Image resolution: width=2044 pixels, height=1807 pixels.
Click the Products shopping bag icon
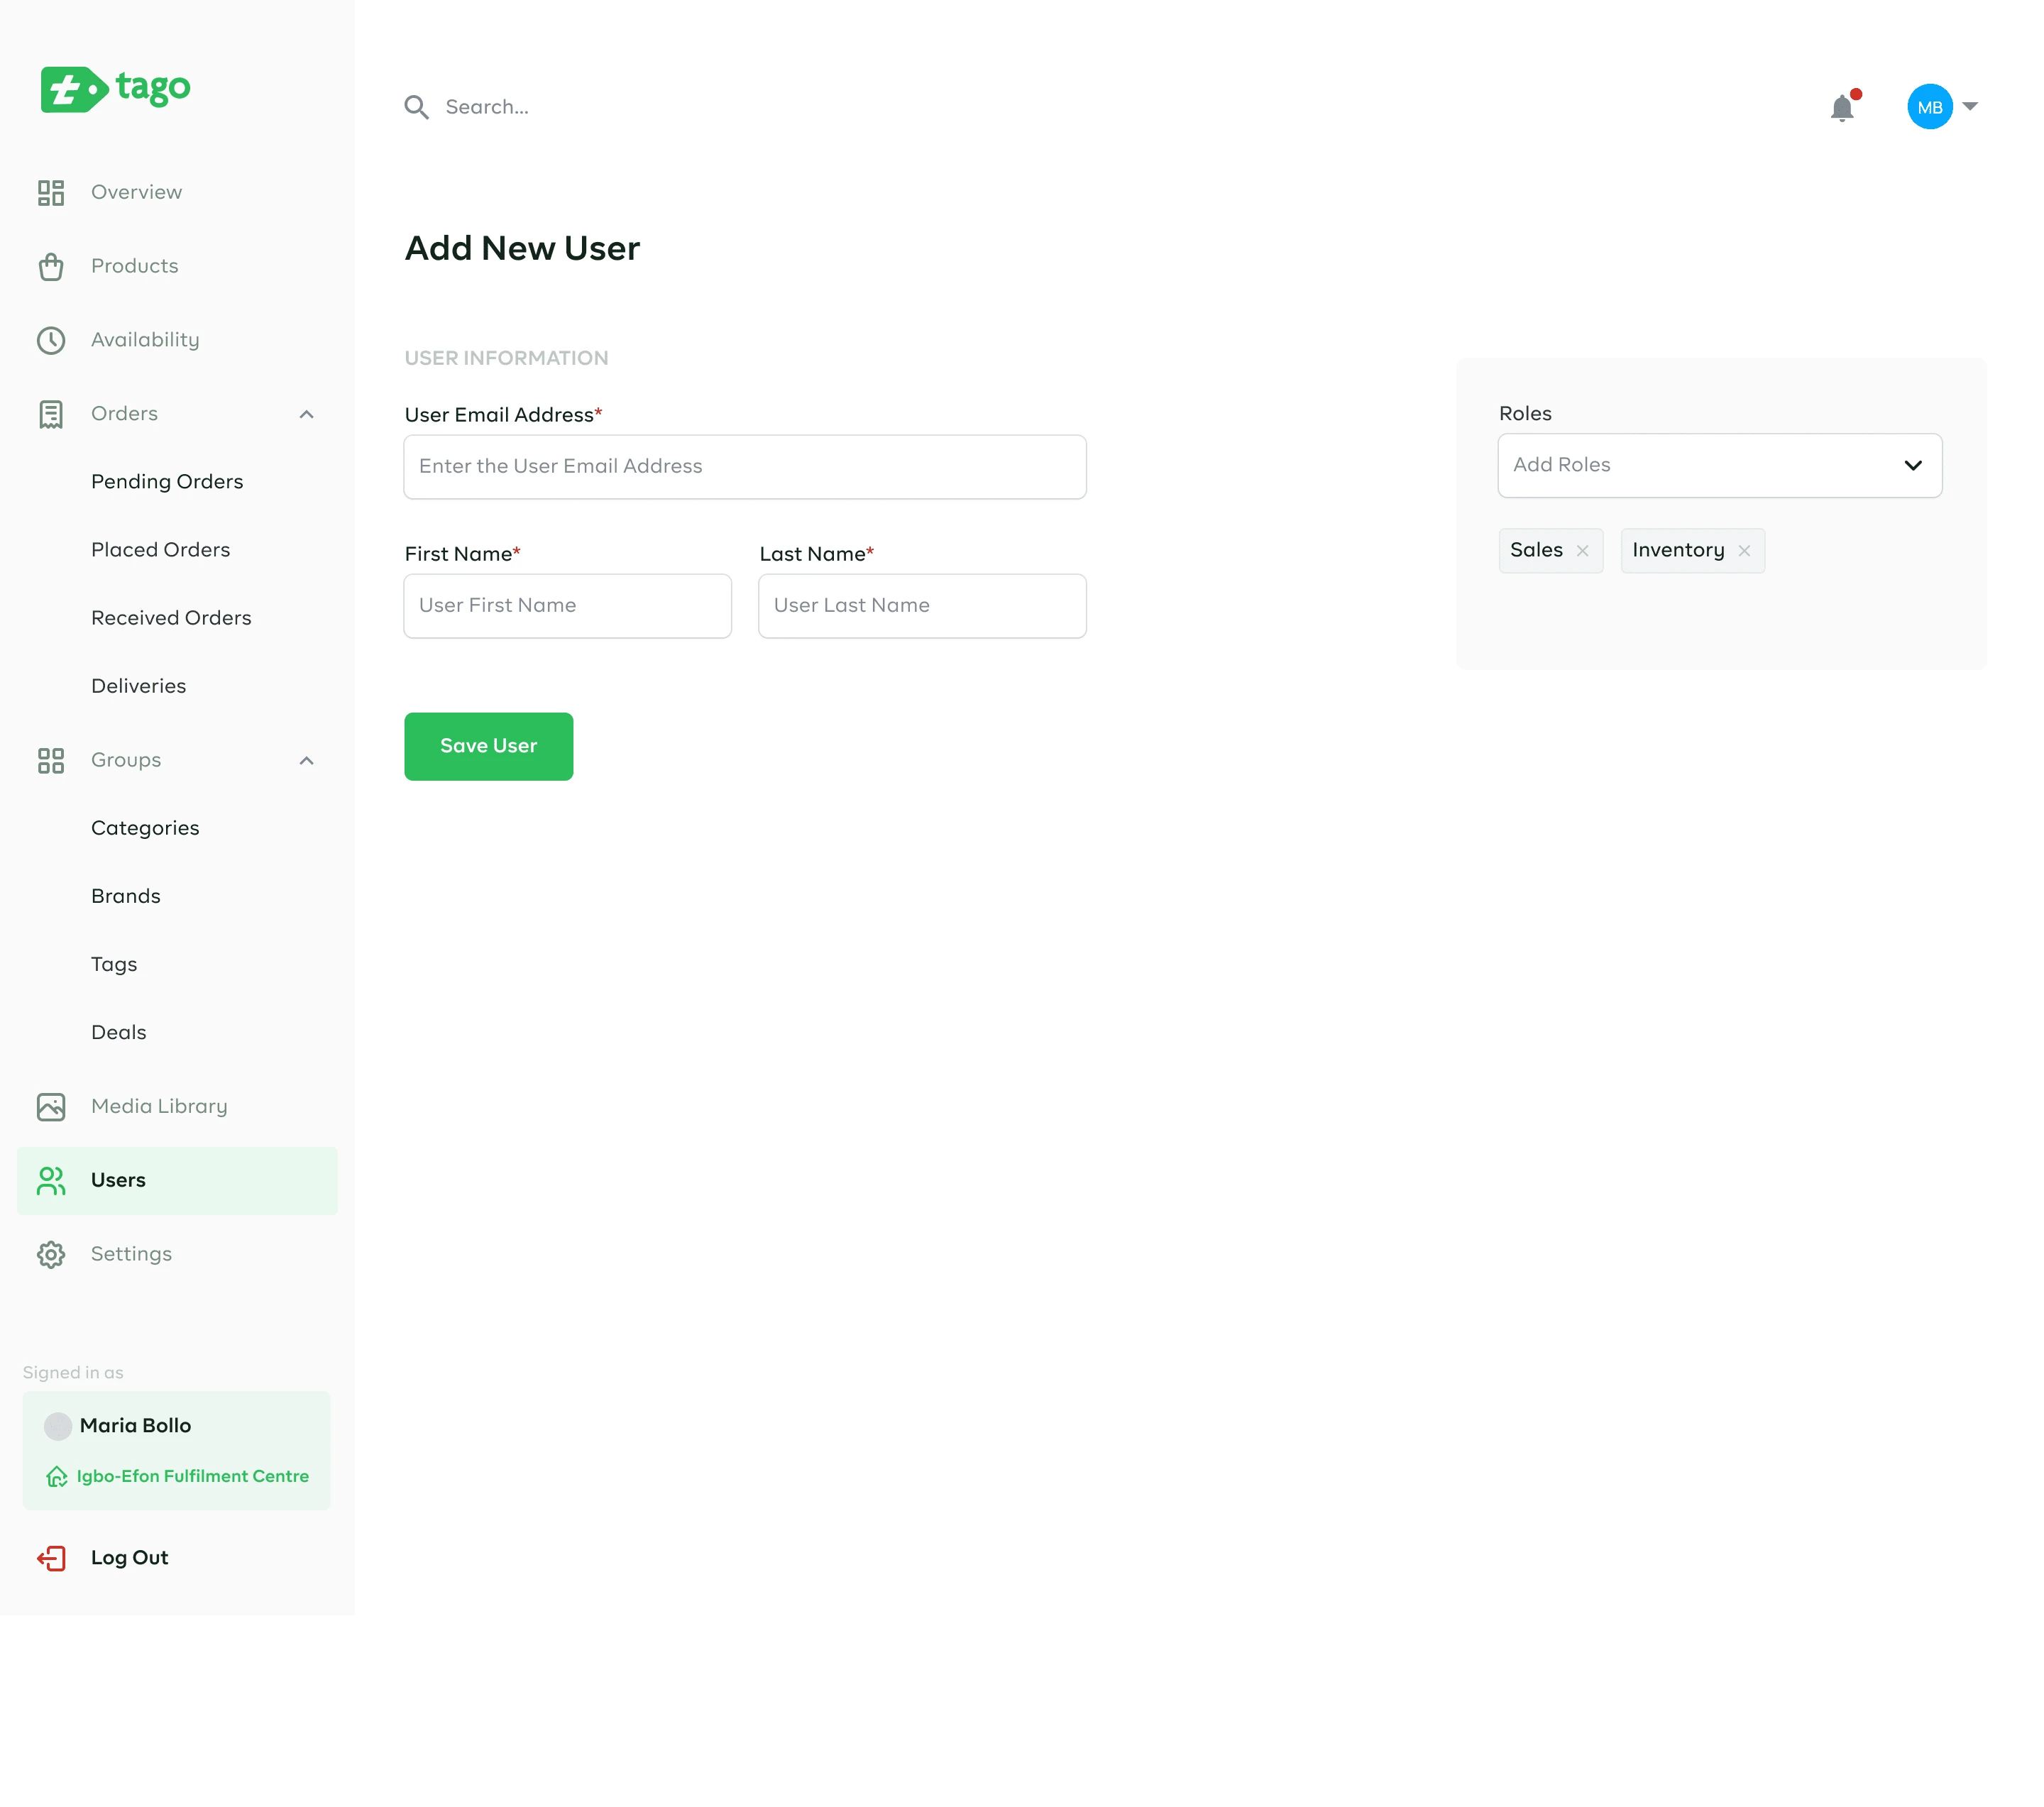[x=51, y=266]
